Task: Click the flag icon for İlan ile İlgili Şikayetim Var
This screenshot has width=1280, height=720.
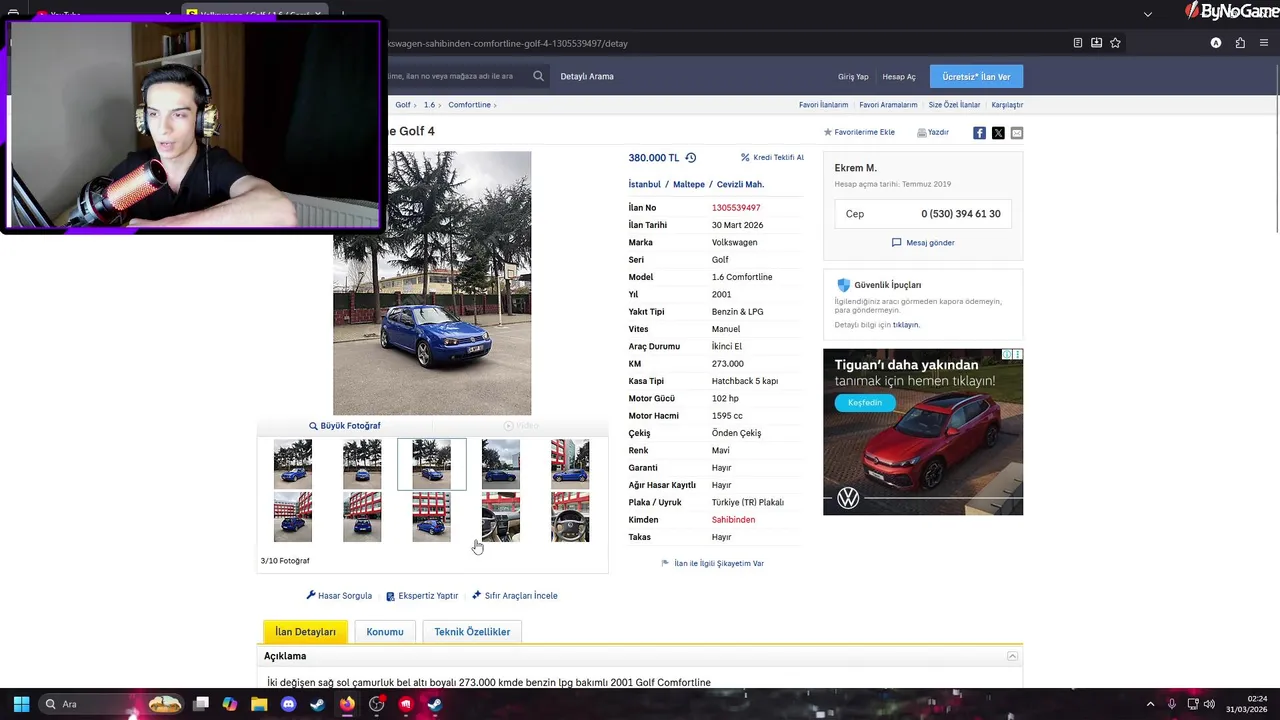Action: (665, 563)
